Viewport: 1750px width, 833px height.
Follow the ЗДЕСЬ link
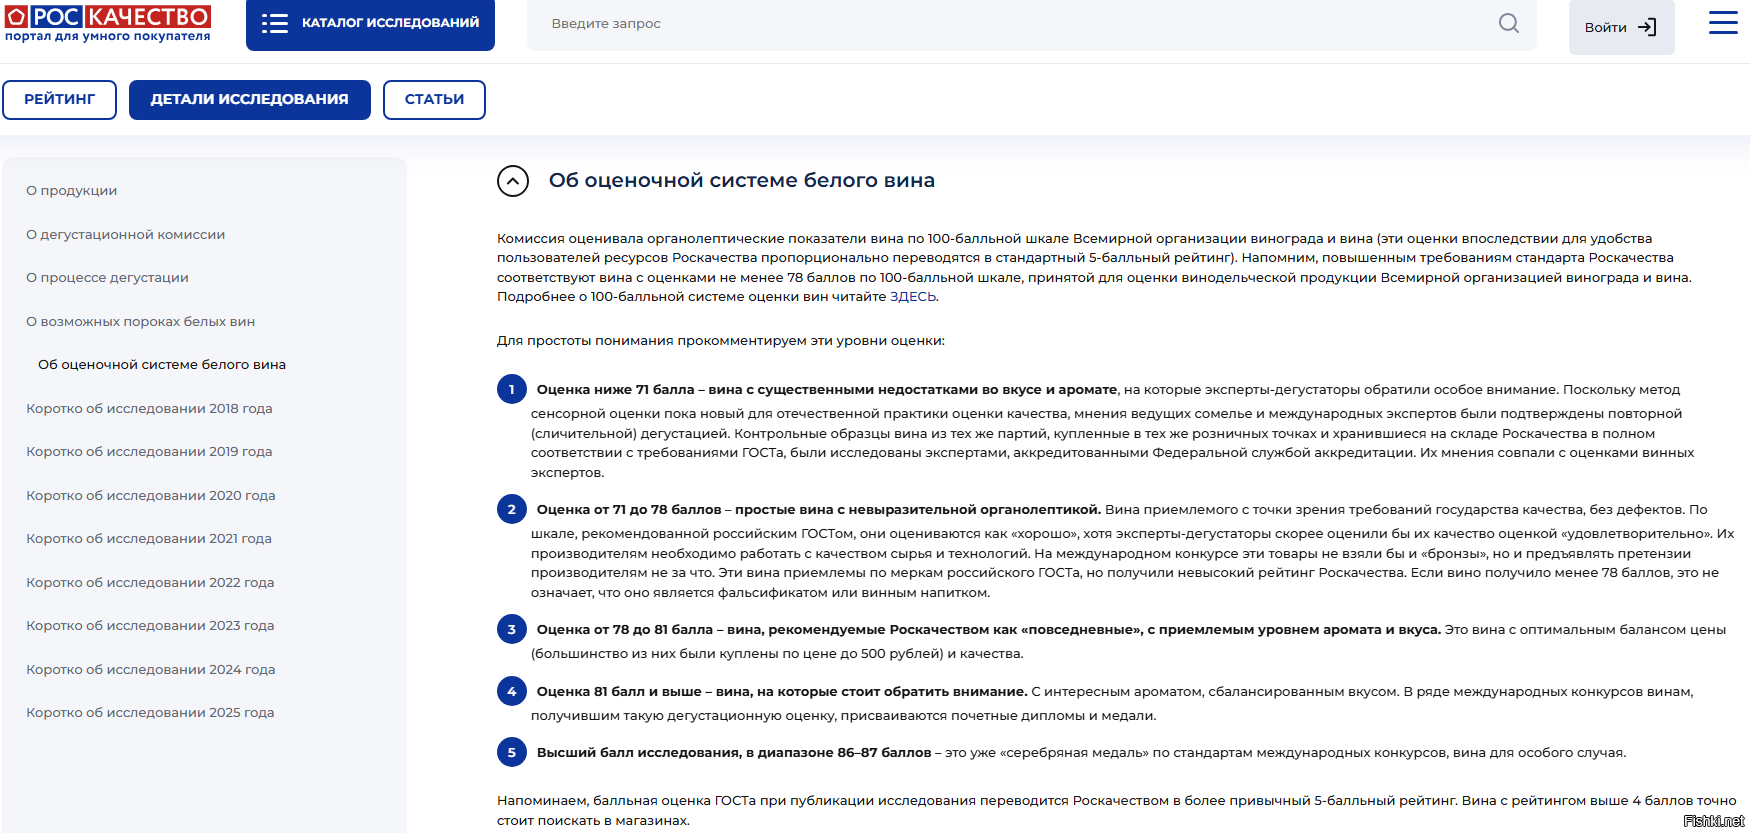click(913, 297)
